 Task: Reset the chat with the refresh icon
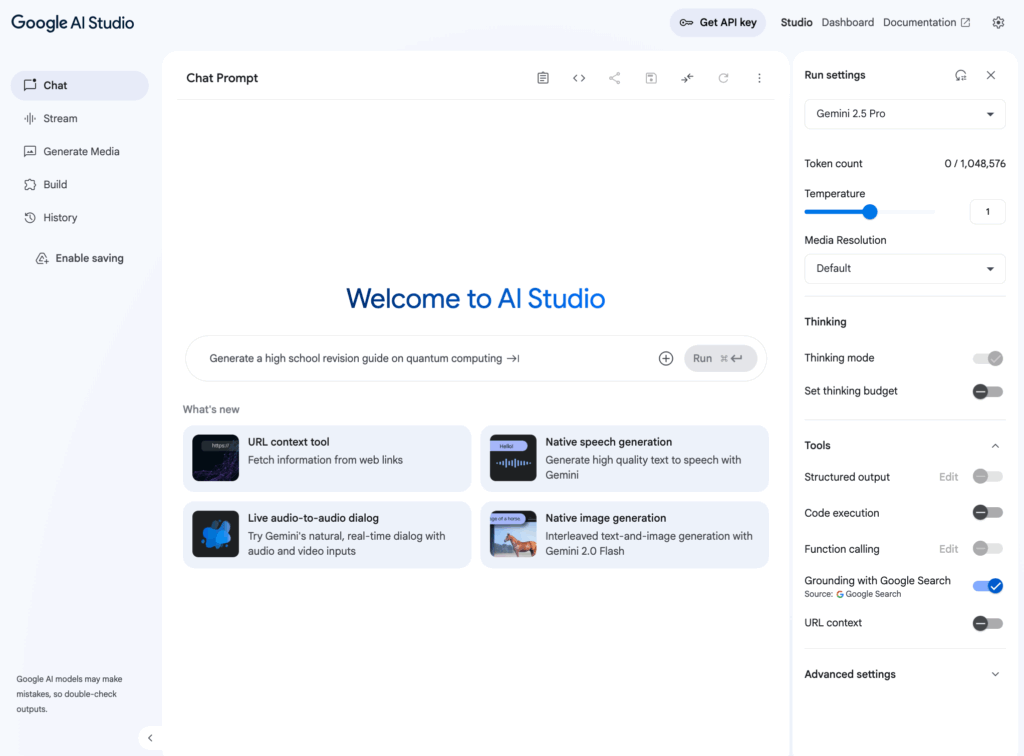point(723,77)
